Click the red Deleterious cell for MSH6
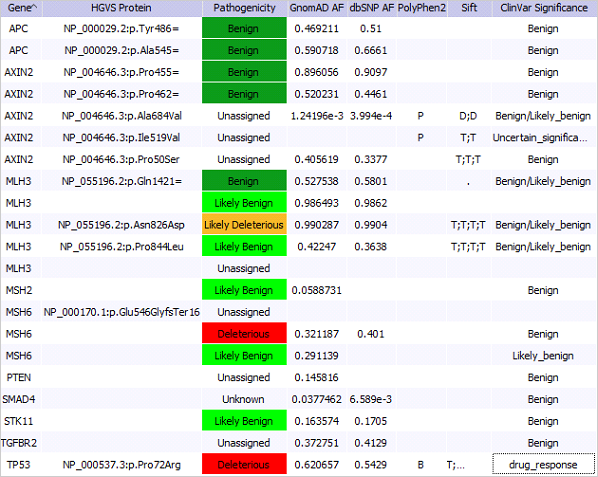 coord(244,334)
